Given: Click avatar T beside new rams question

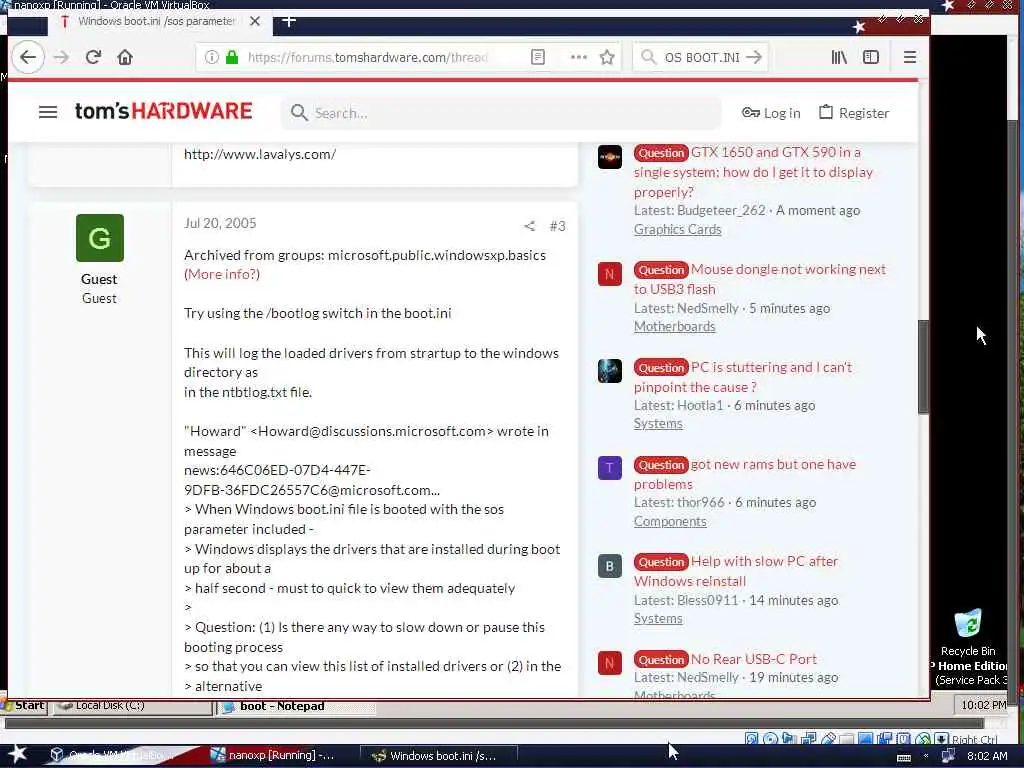Looking at the screenshot, I should [x=610, y=468].
